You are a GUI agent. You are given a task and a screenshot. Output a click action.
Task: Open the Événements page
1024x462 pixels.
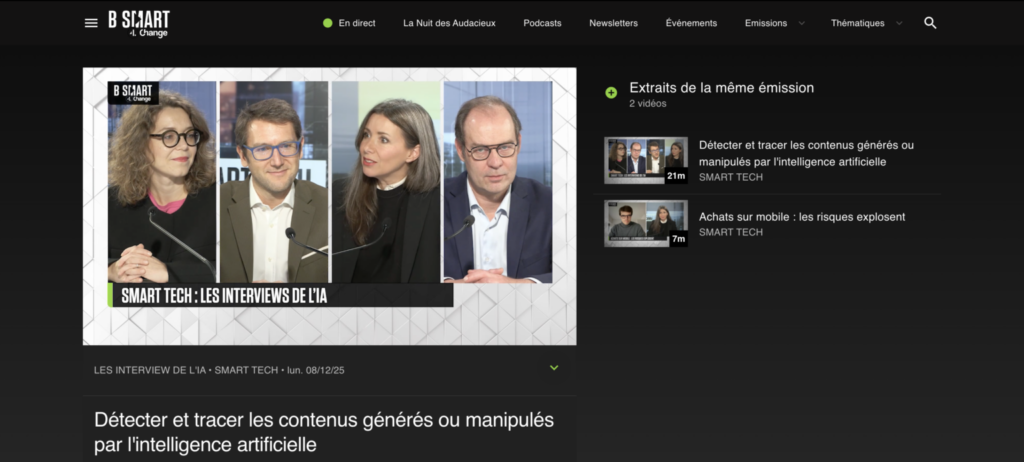pos(691,23)
